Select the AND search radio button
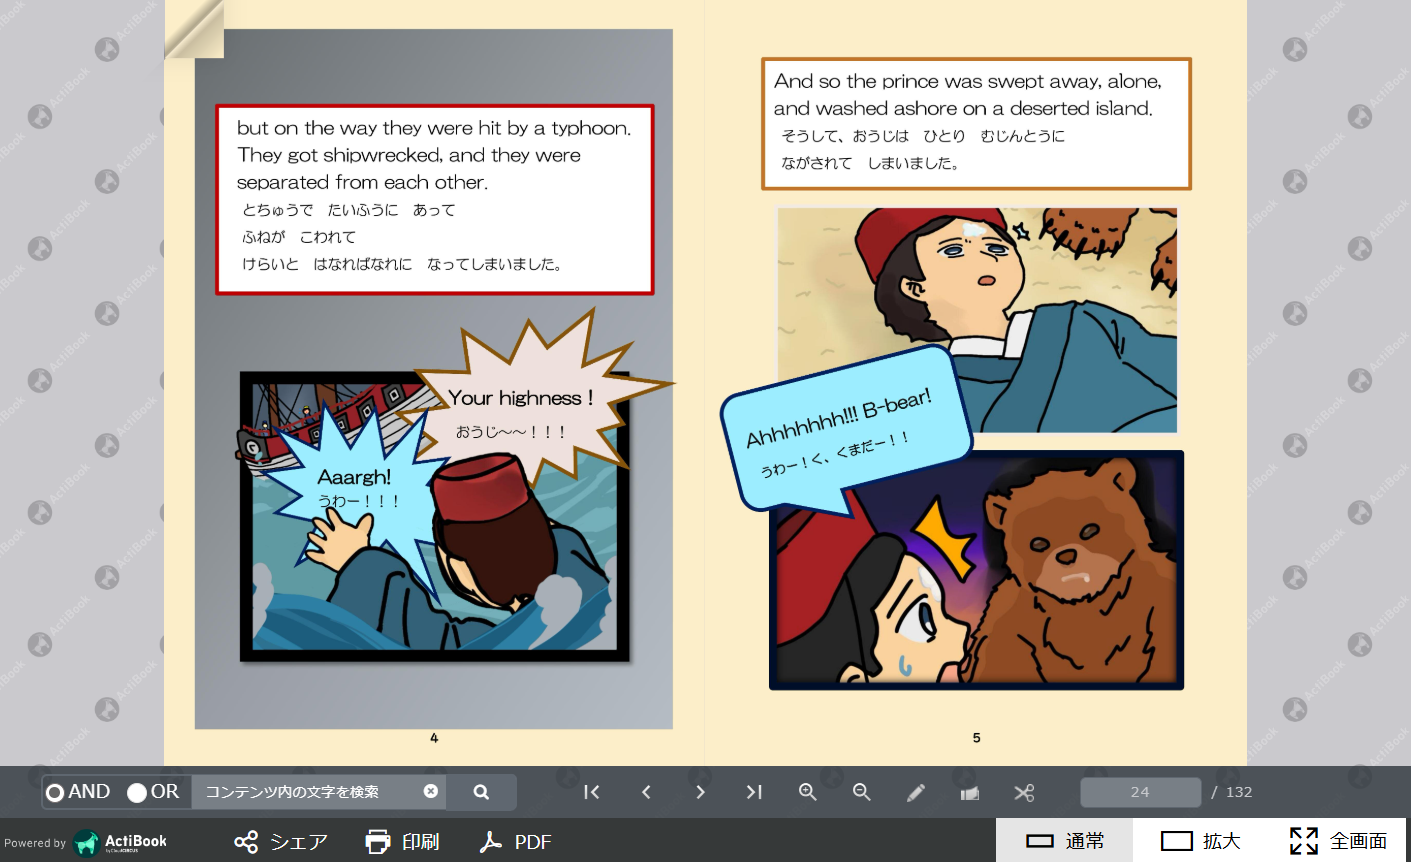The height and width of the screenshot is (862, 1411). pos(56,792)
